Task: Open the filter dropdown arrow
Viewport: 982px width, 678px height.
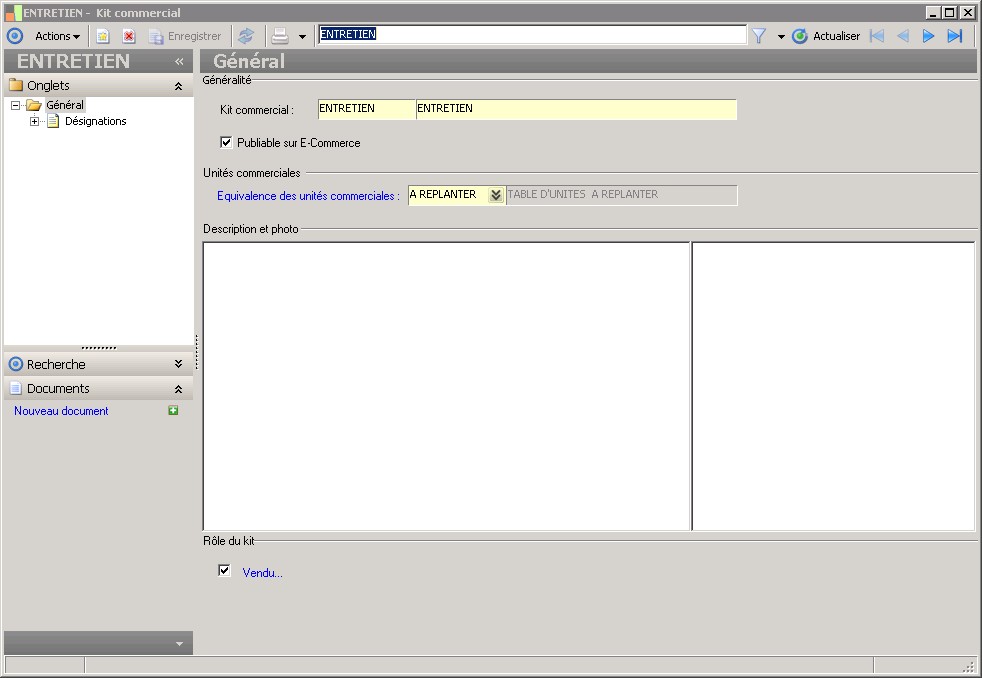Action: 781,37
